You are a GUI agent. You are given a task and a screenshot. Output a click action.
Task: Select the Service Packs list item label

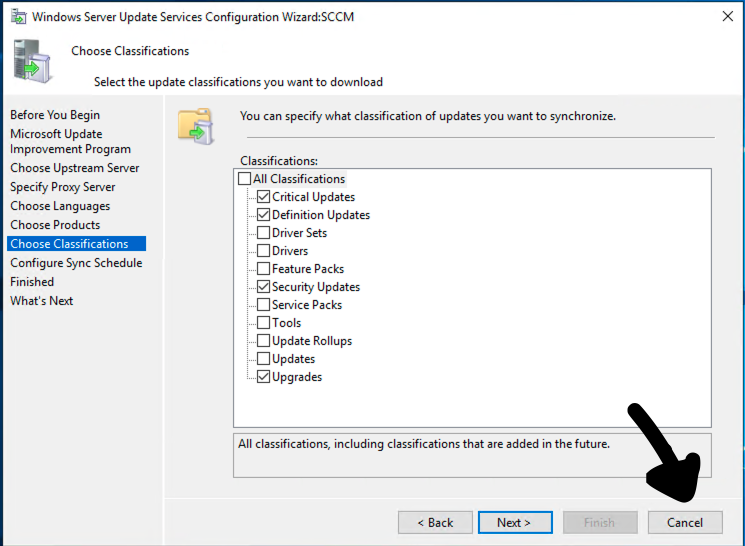[x=307, y=305]
